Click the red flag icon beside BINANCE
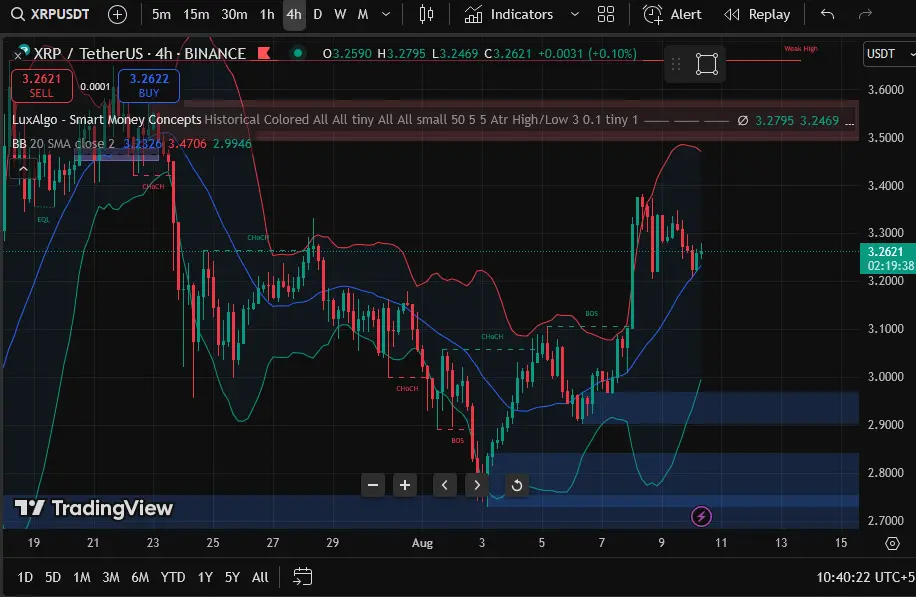Viewport: 916px width, 597px height. coord(264,54)
